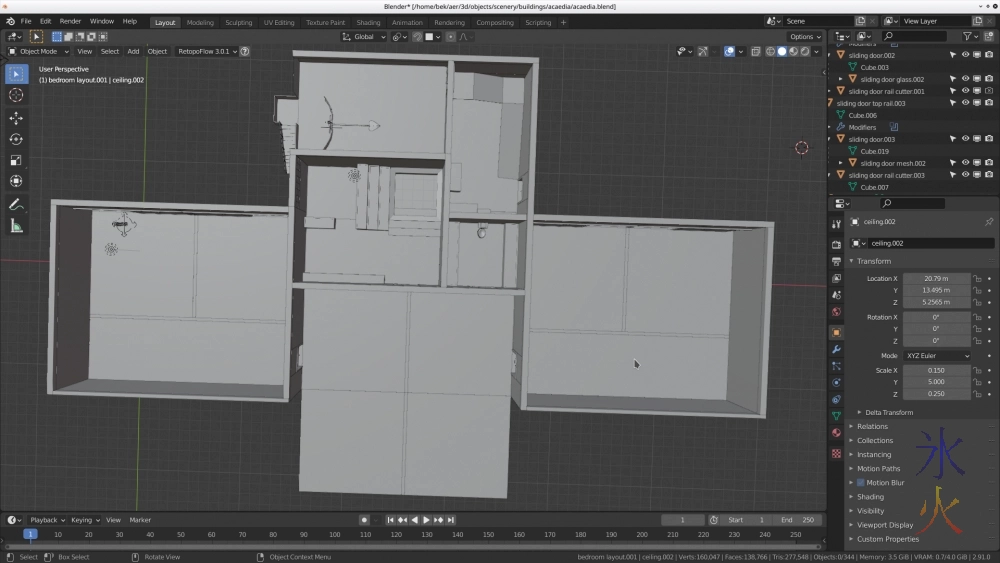1000x563 pixels.
Task: Choose the Rotate tool
Action: coord(16,139)
